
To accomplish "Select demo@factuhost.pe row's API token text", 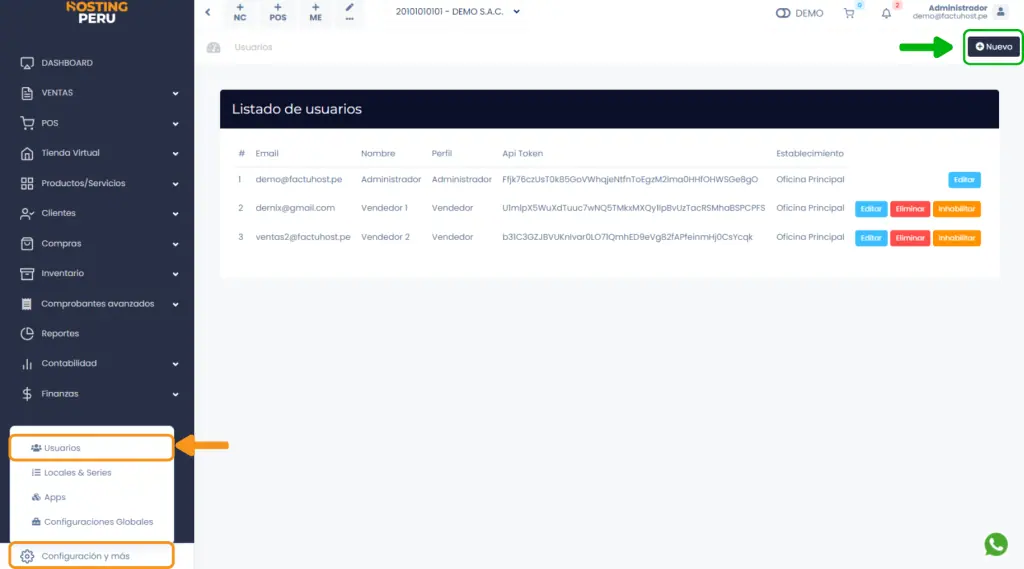I will click(630, 179).
